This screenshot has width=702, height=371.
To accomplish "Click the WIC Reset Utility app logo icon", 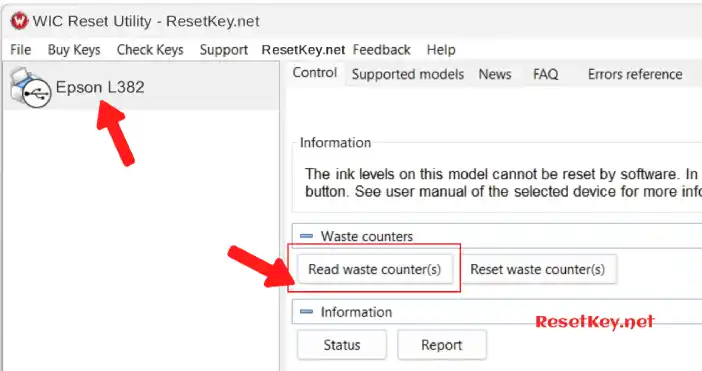I will point(19,21).
